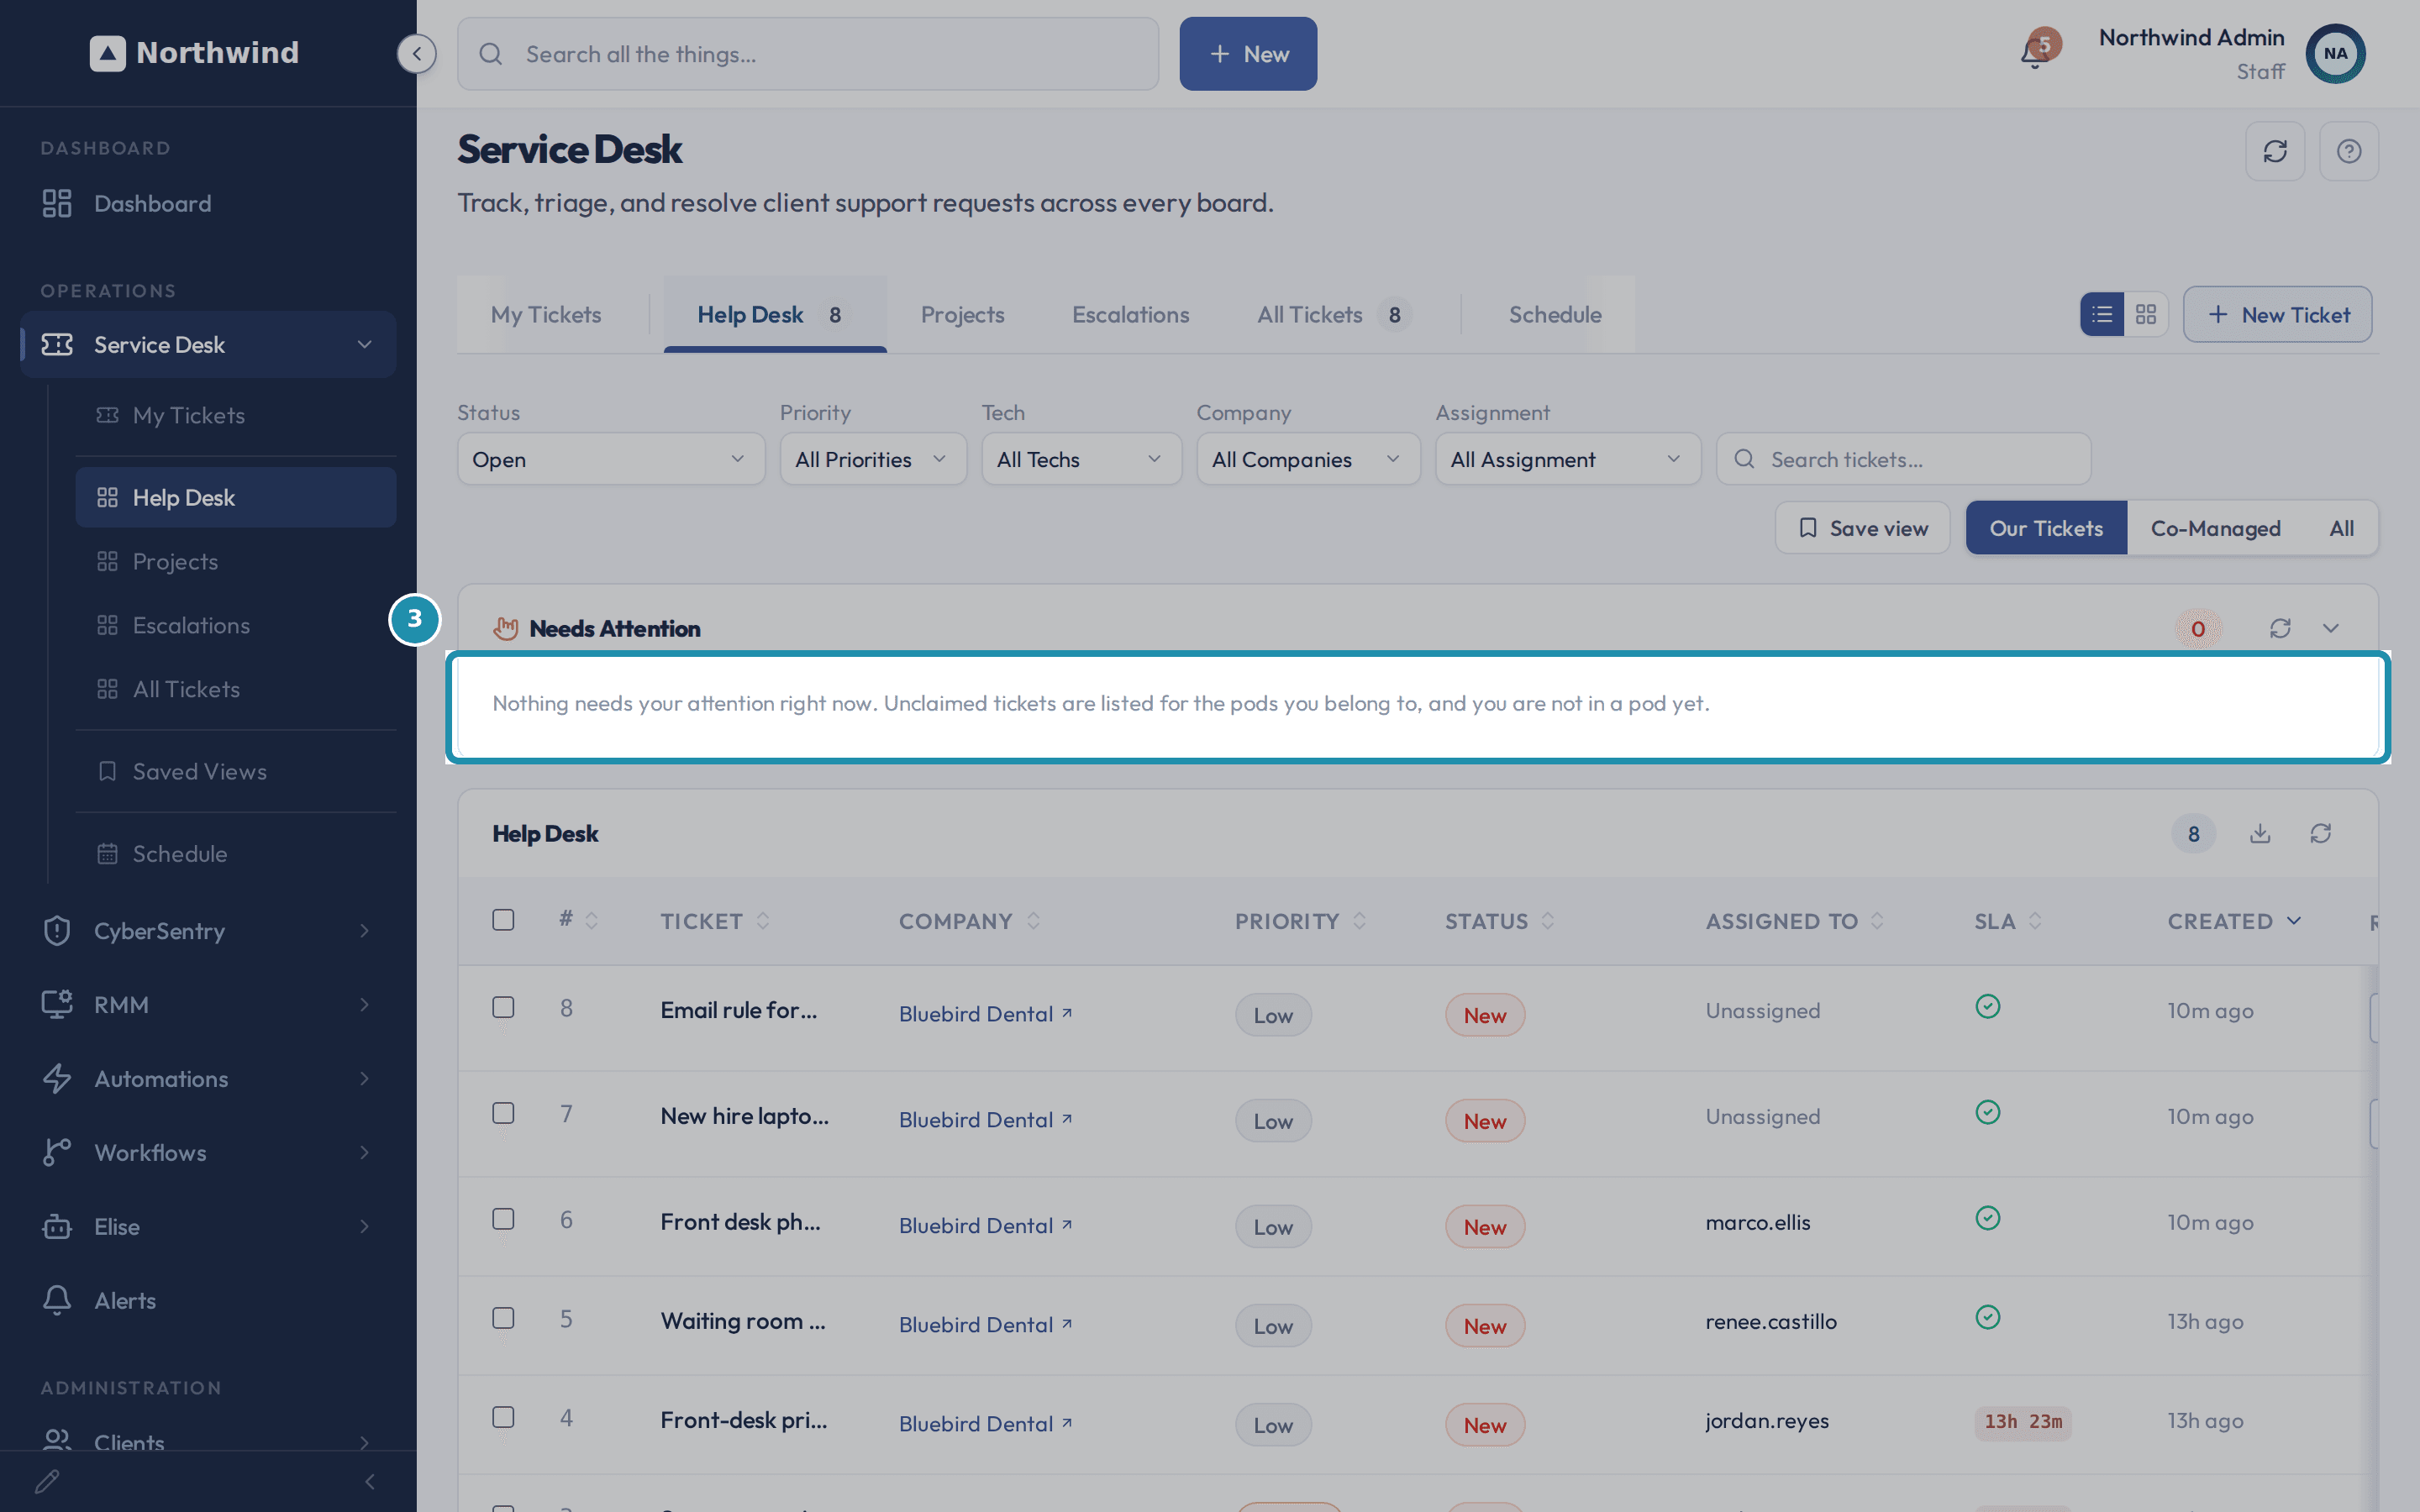Check the box for ticket 7
The width and height of the screenshot is (2420, 1512).
[503, 1113]
